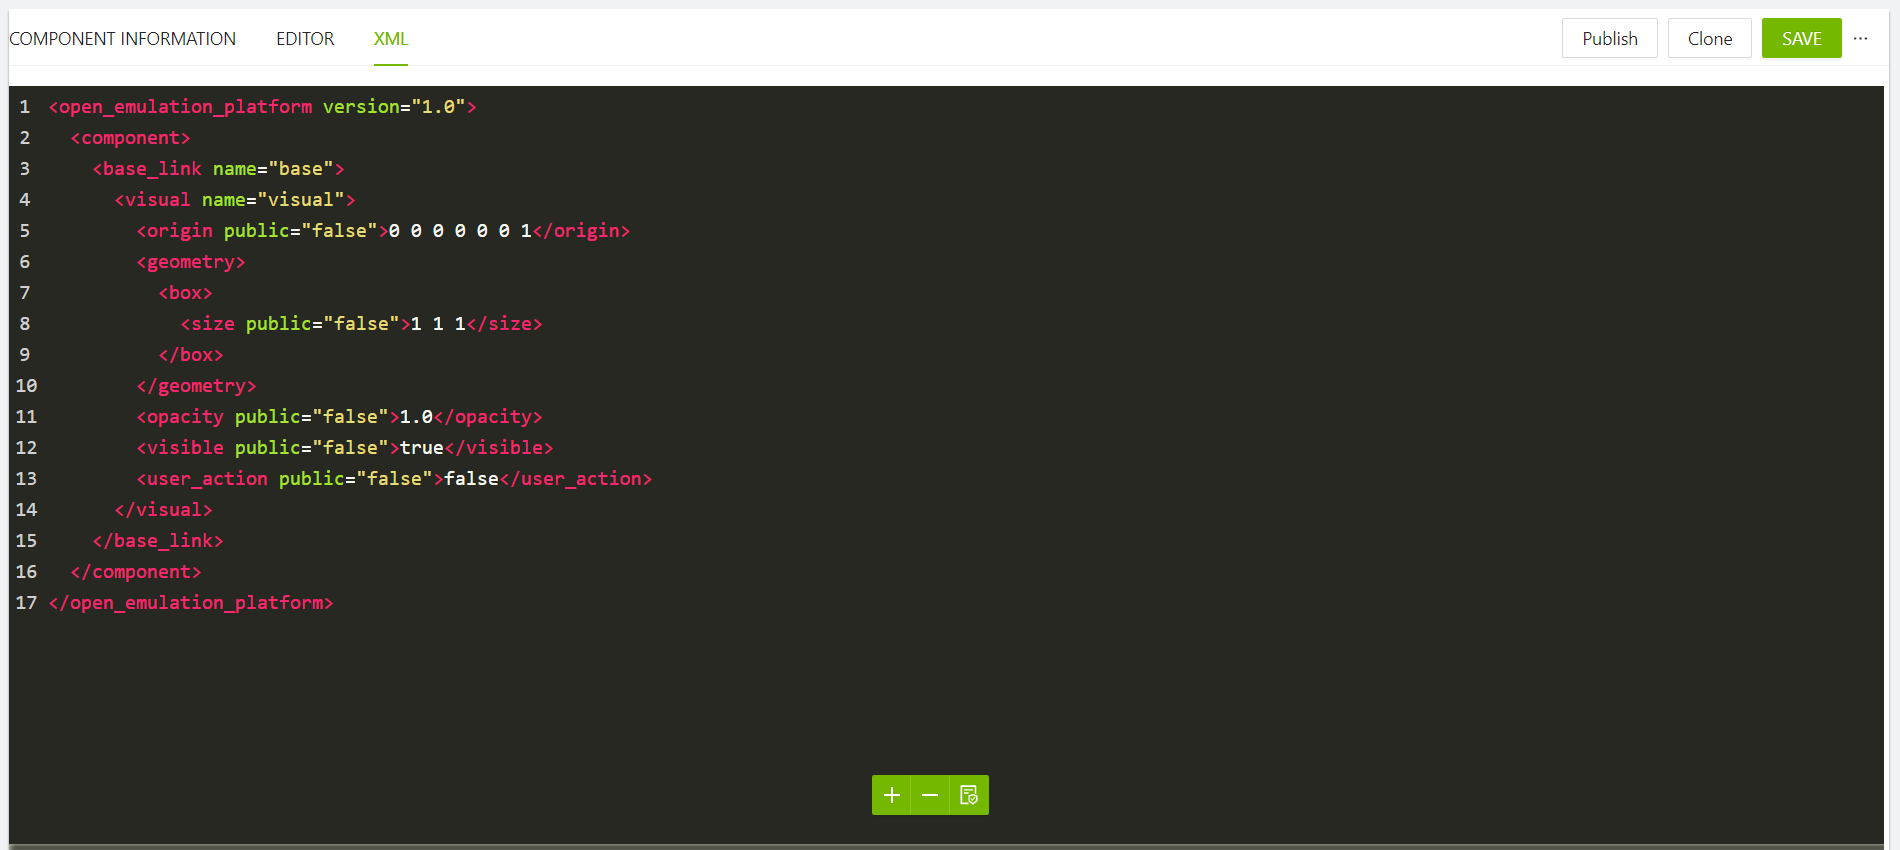Click the </visual> closing tag
The image size is (1900, 850).
(163, 509)
